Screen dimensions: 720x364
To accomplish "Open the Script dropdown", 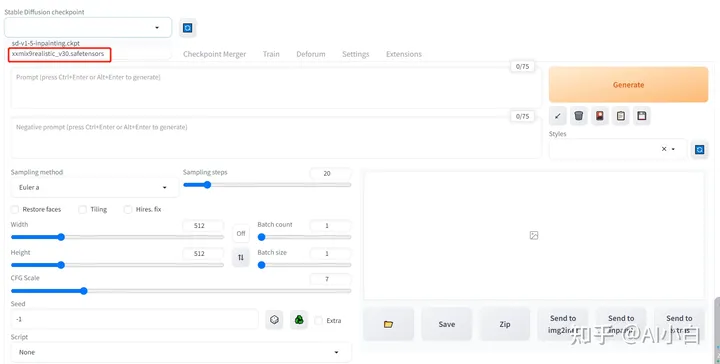I will point(181,352).
